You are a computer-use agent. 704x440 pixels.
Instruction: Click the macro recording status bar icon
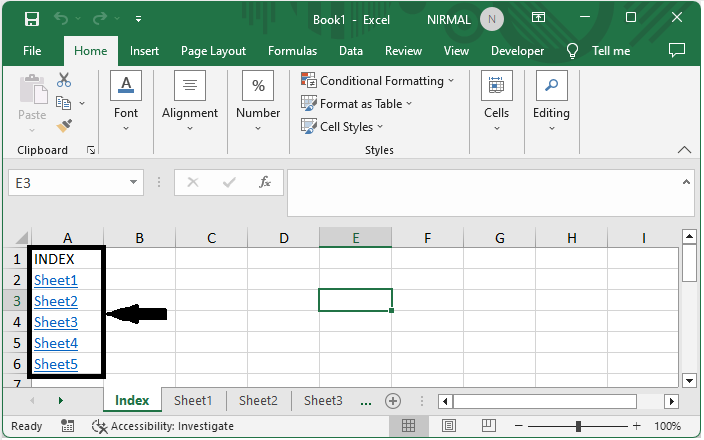(x=67, y=426)
